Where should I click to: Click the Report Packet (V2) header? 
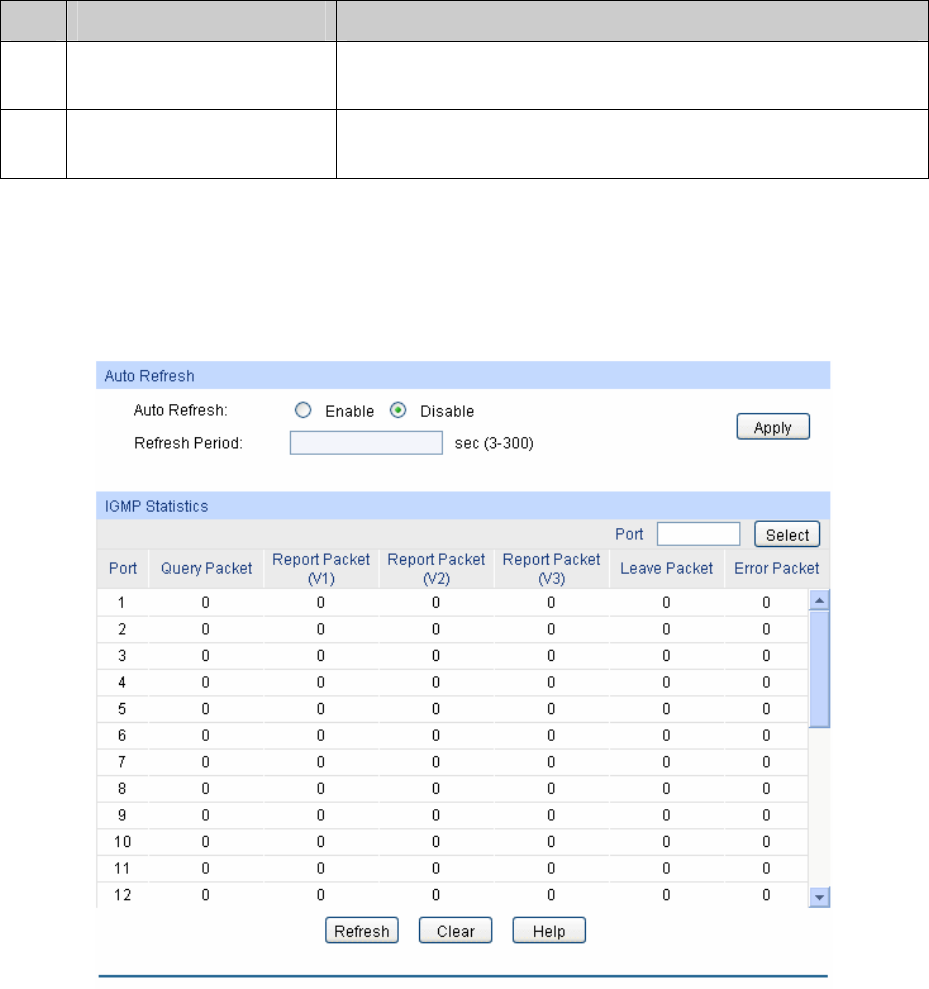pos(436,568)
